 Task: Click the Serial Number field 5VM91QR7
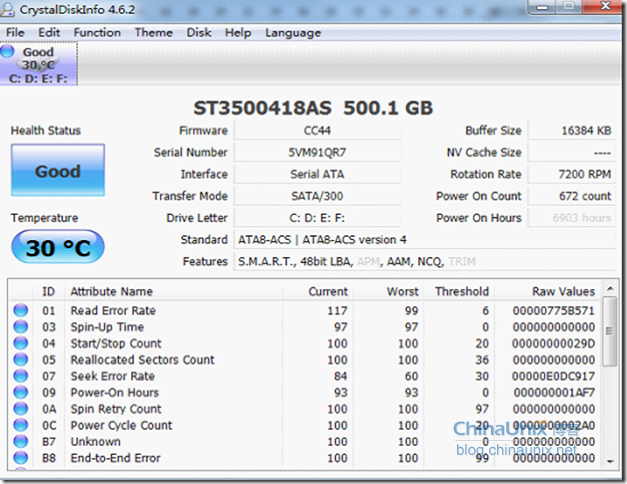tap(317, 152)
